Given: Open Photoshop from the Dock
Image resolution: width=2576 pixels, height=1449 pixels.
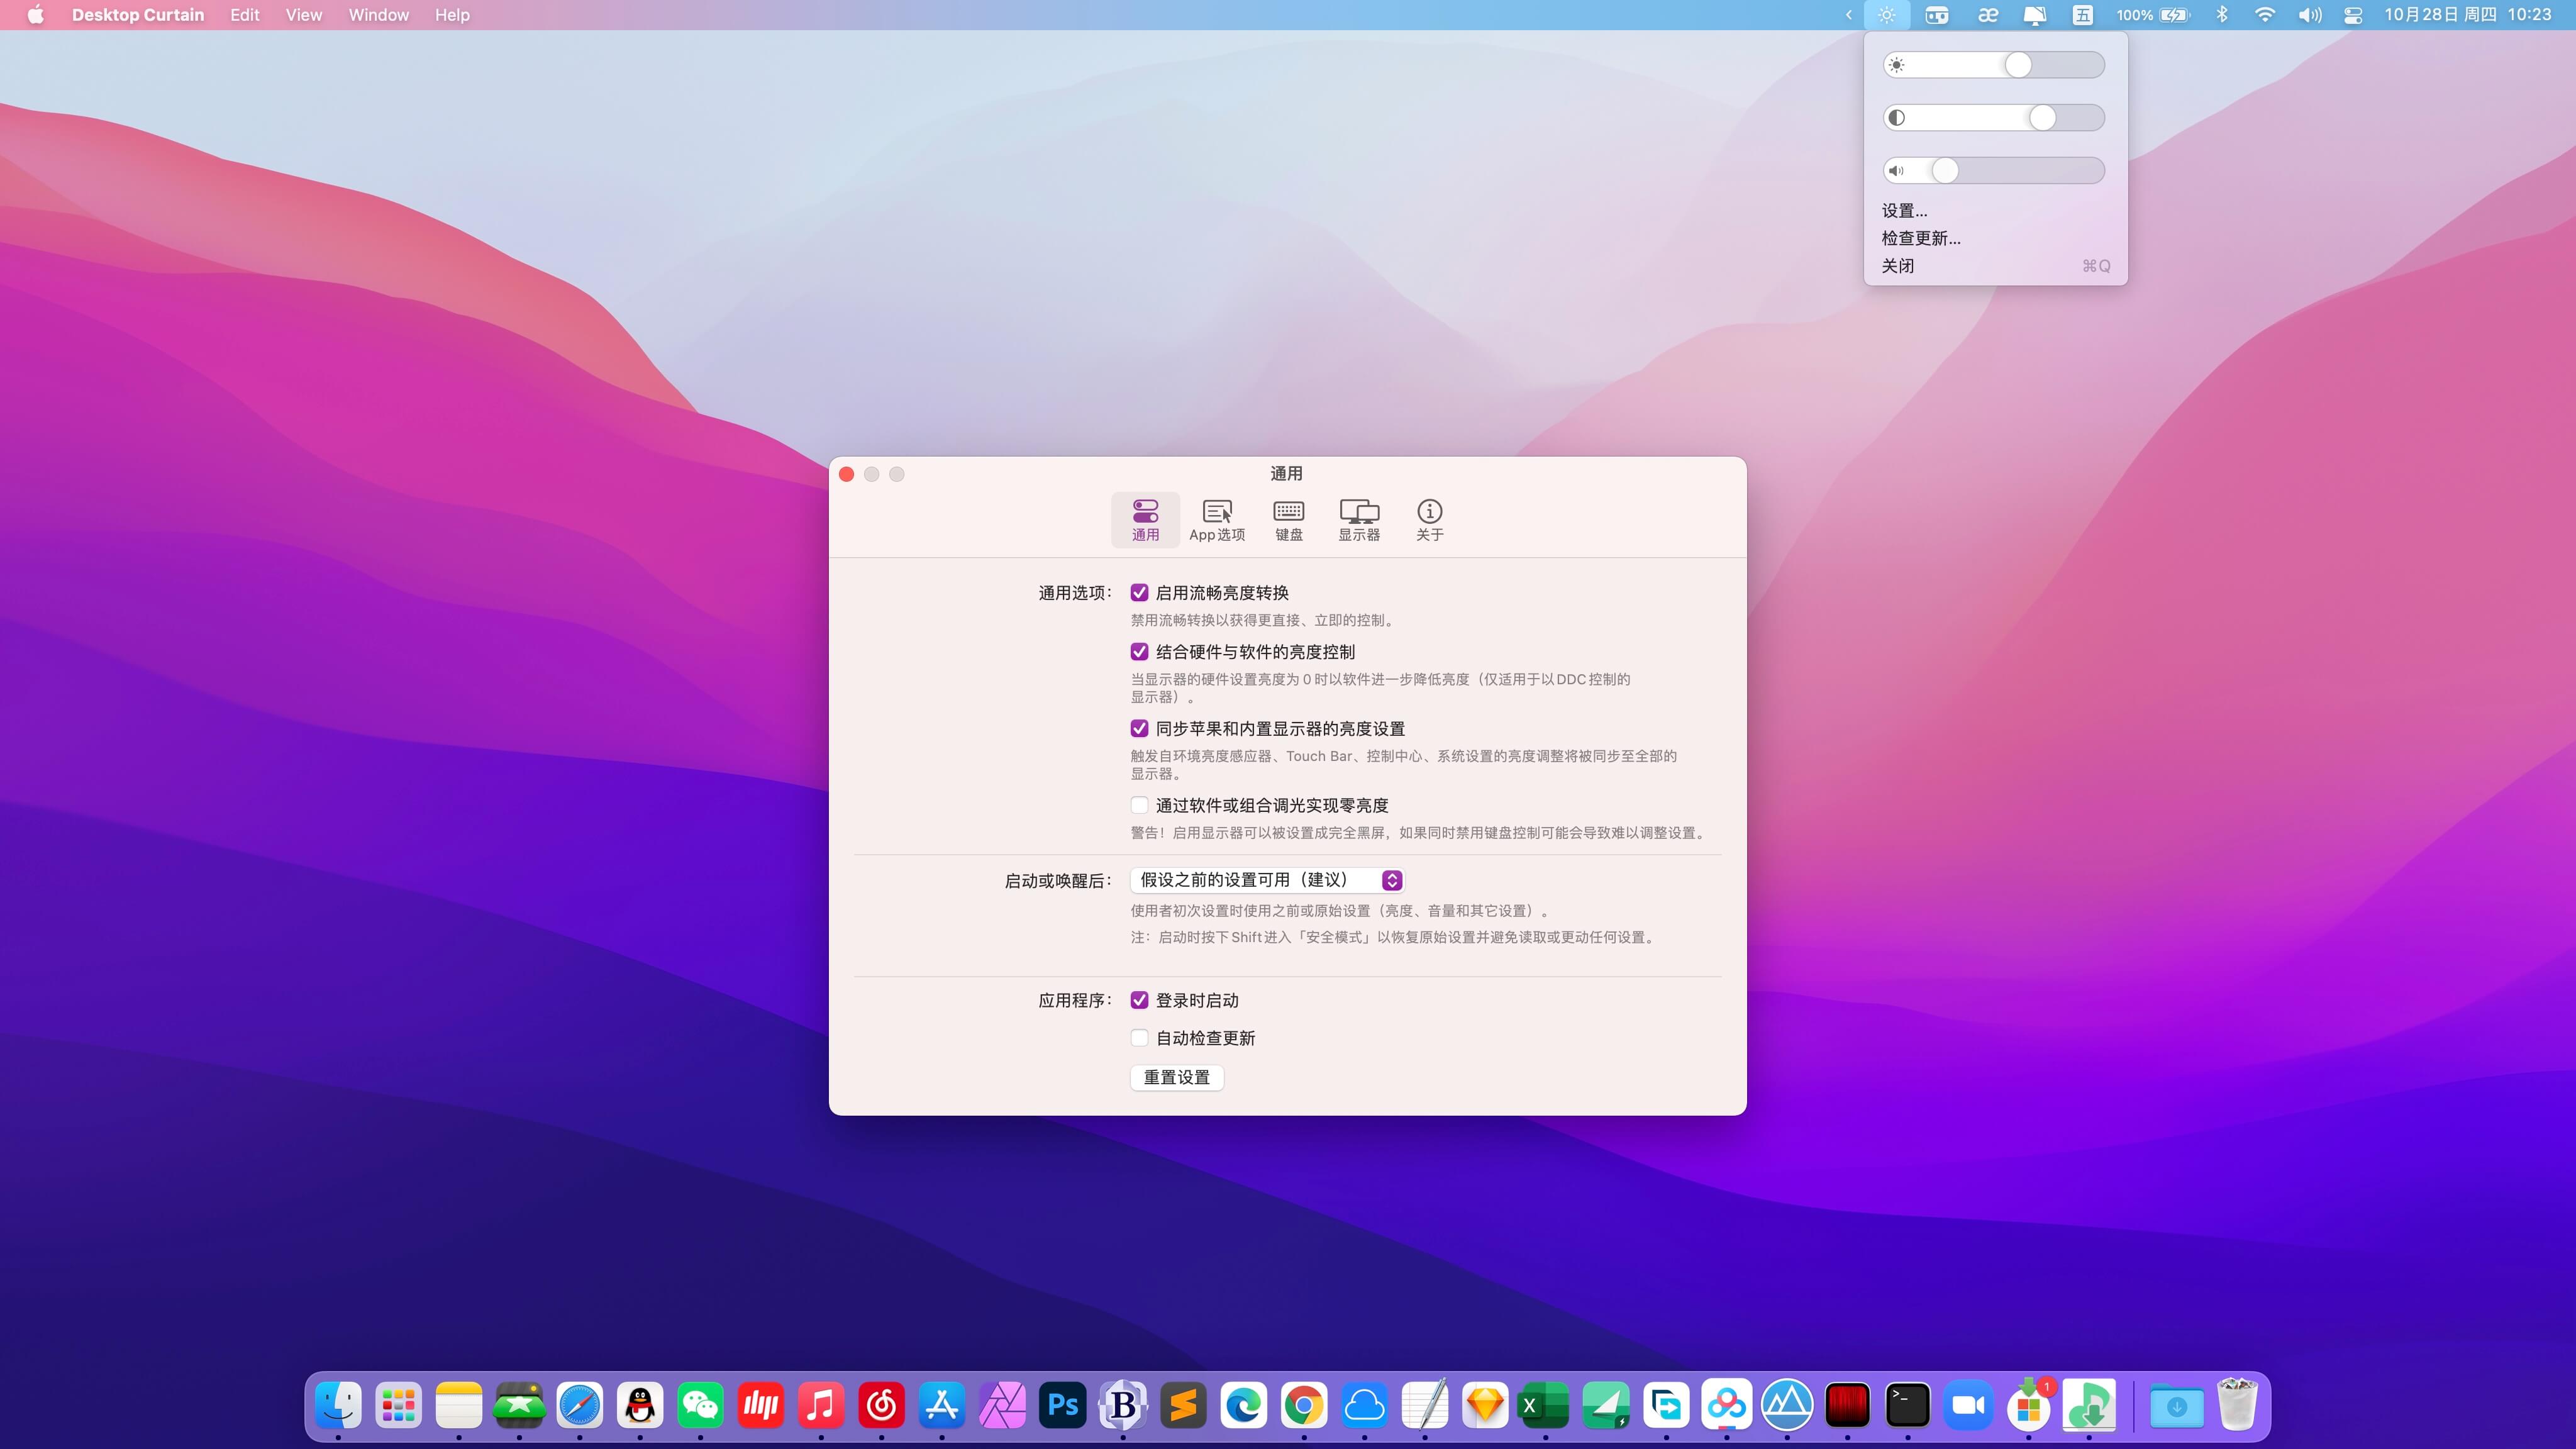Looking at the screenshot, I should pos(1062,1405).
